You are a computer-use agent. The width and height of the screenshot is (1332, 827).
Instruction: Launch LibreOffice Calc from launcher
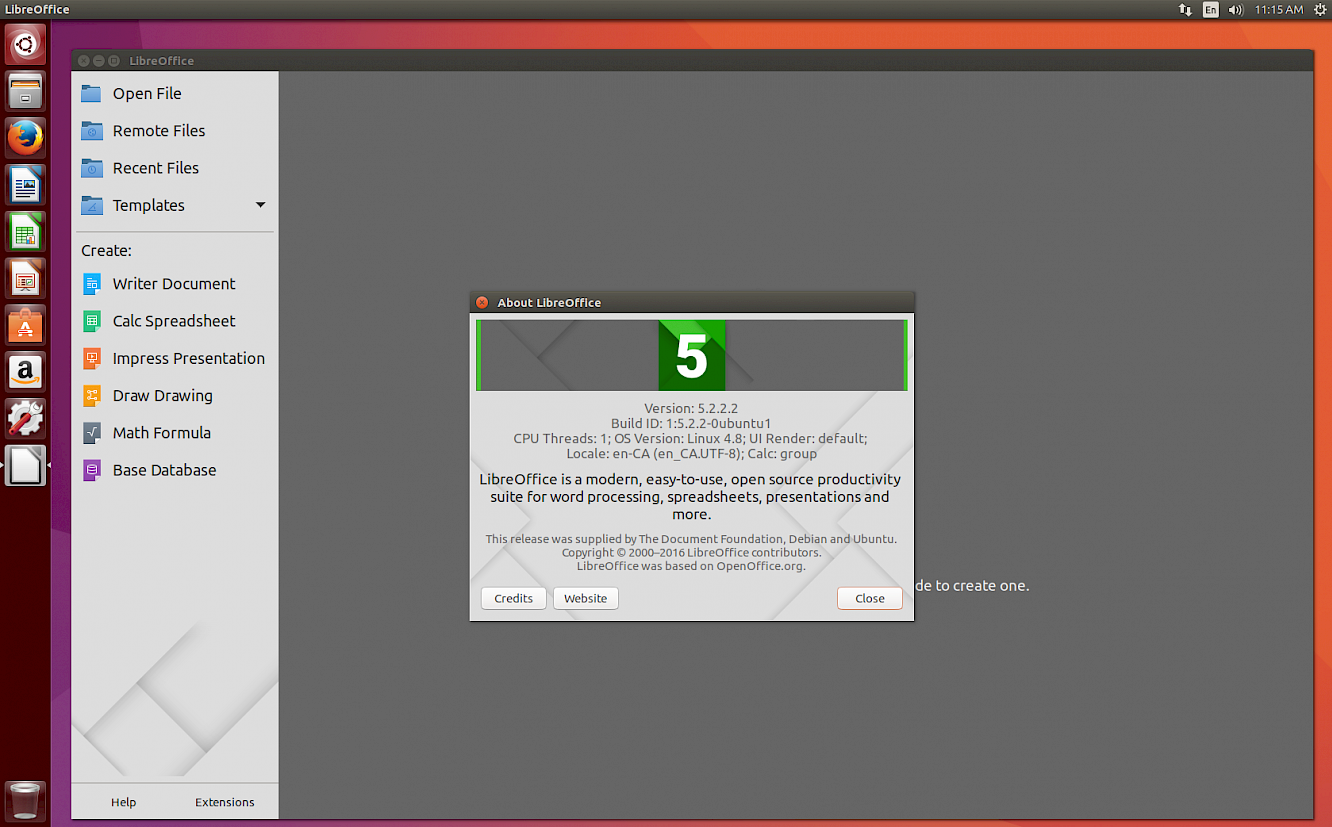click(25, 232)
